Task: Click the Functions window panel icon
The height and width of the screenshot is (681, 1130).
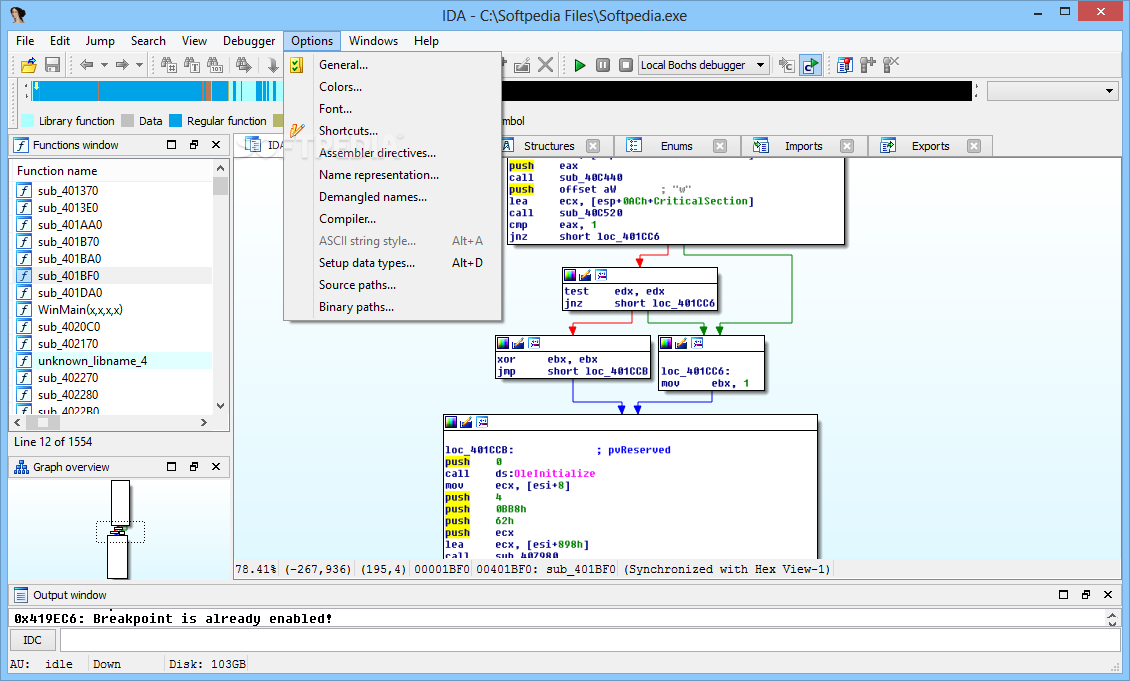Action: (x=22, y=145)
